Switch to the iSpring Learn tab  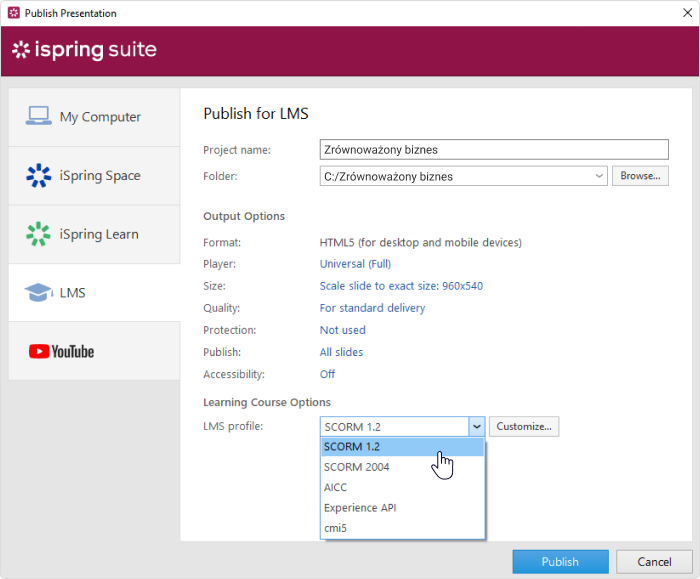(x=94, y=234)
